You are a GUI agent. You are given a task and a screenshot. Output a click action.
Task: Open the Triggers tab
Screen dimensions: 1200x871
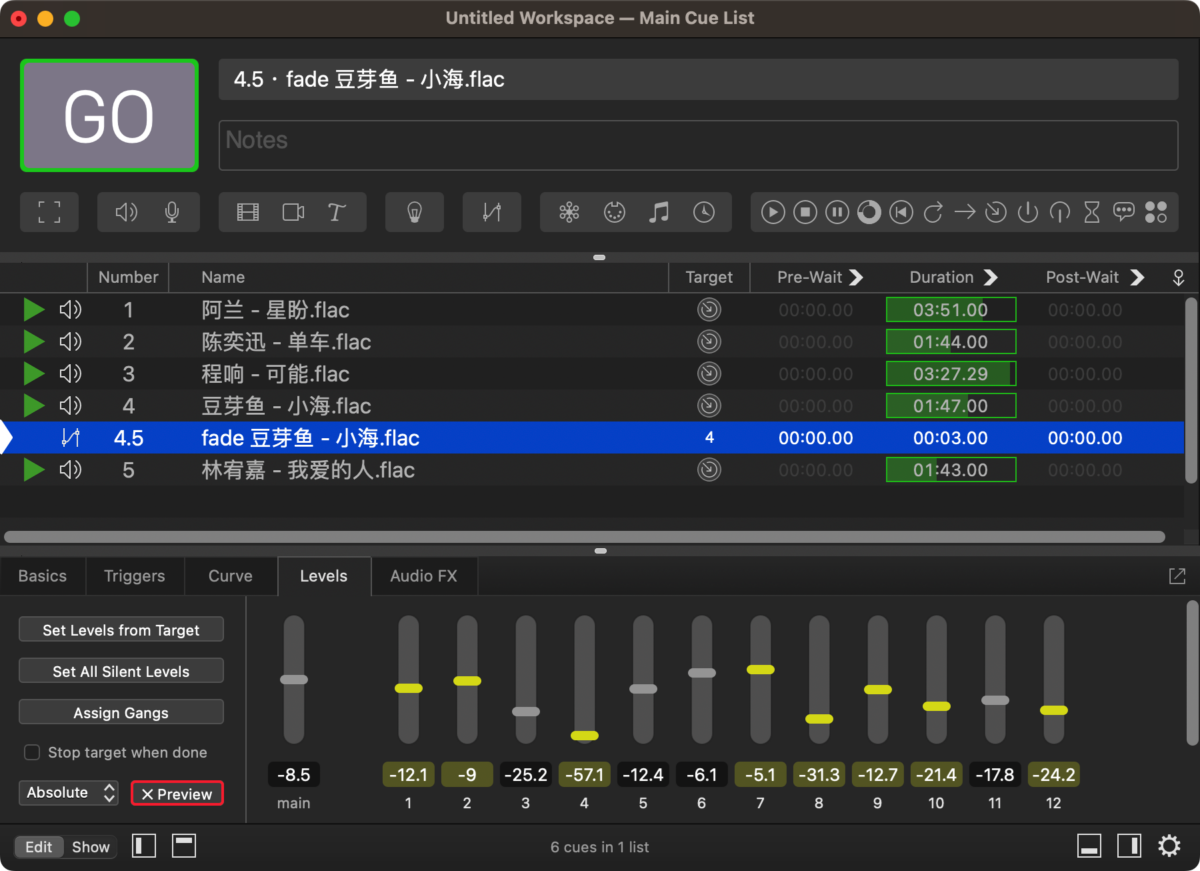[x=134, y=576]
